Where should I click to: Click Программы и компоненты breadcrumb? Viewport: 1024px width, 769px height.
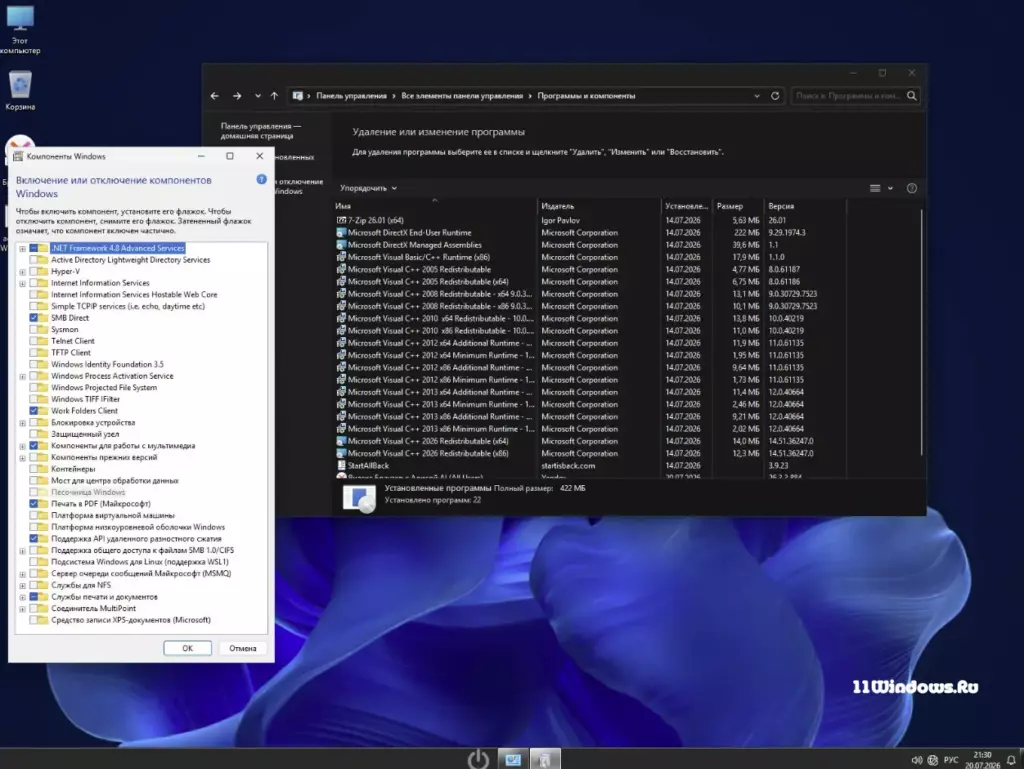[586, 96]
